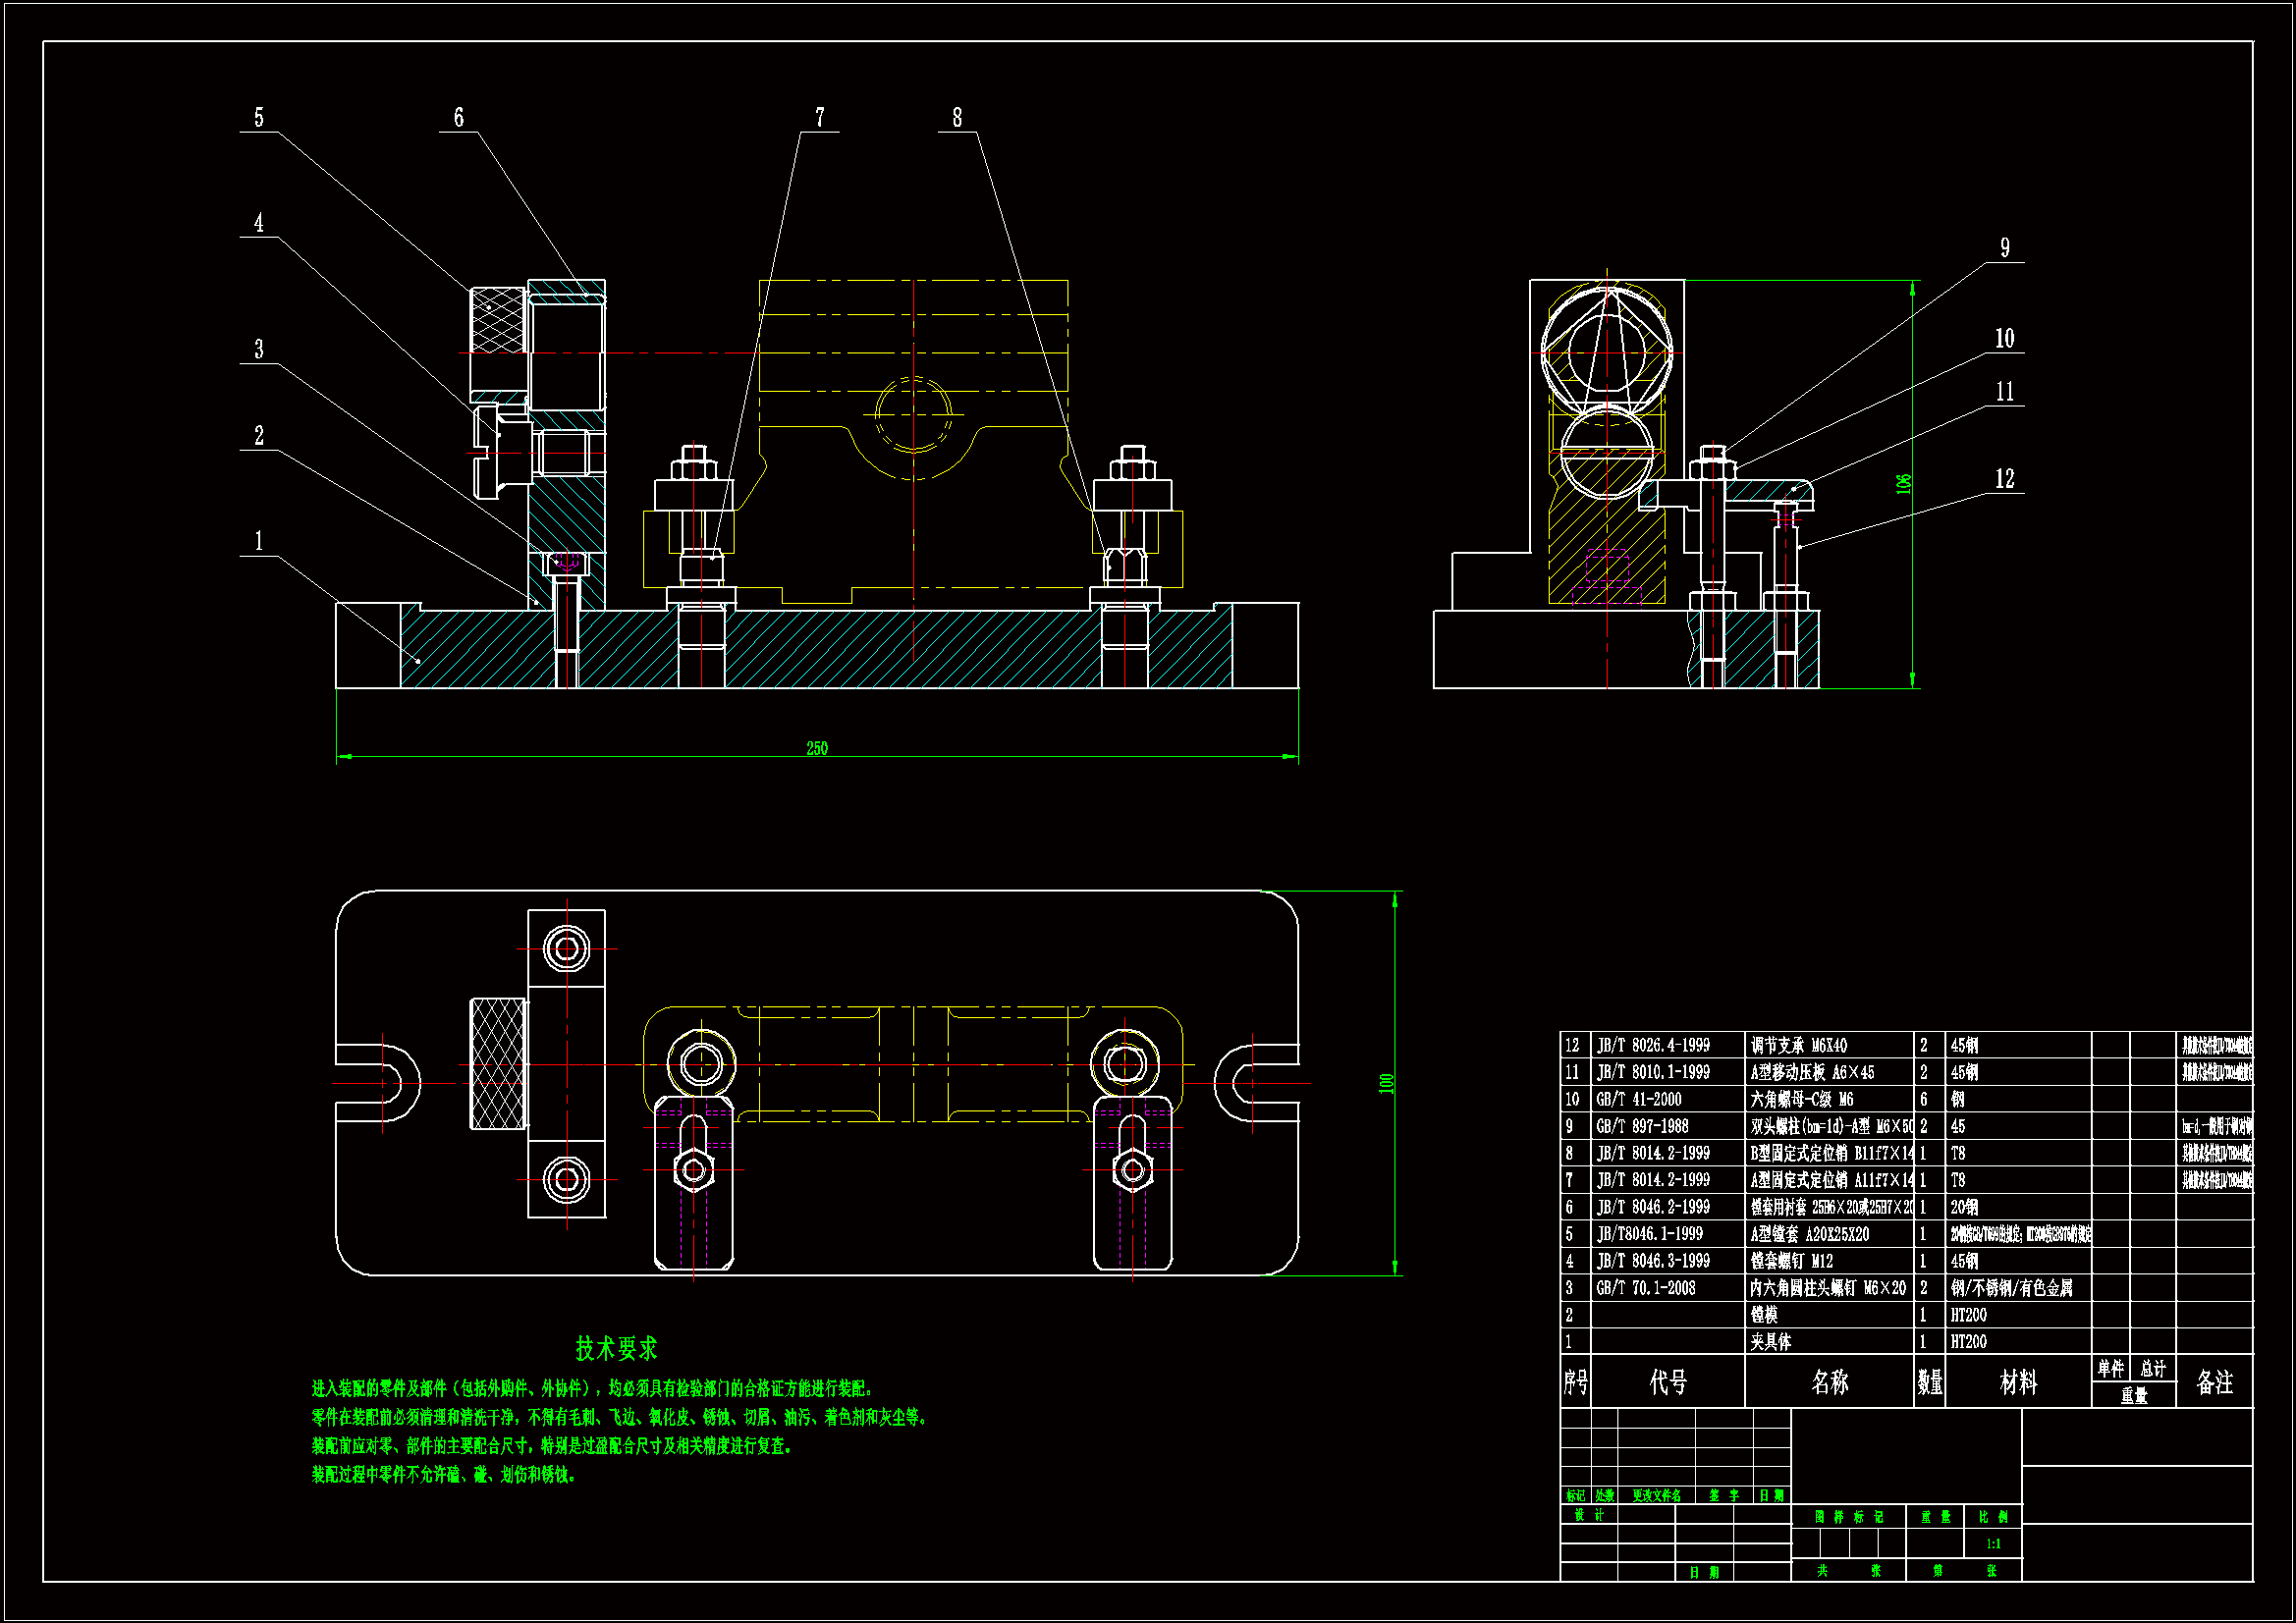
Task: Select the 备注 column header
Action: point(2214,1382)
